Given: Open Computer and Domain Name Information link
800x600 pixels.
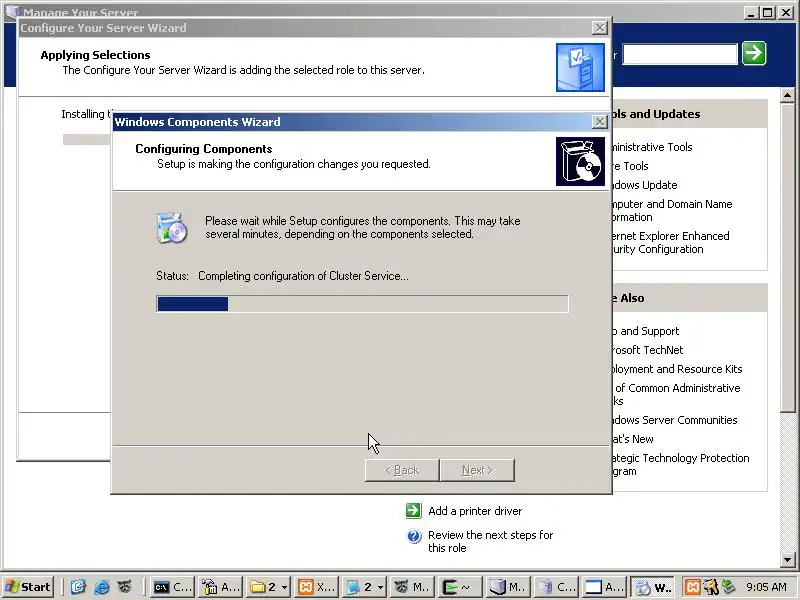Looking at the screenshot, I should 672,210.
